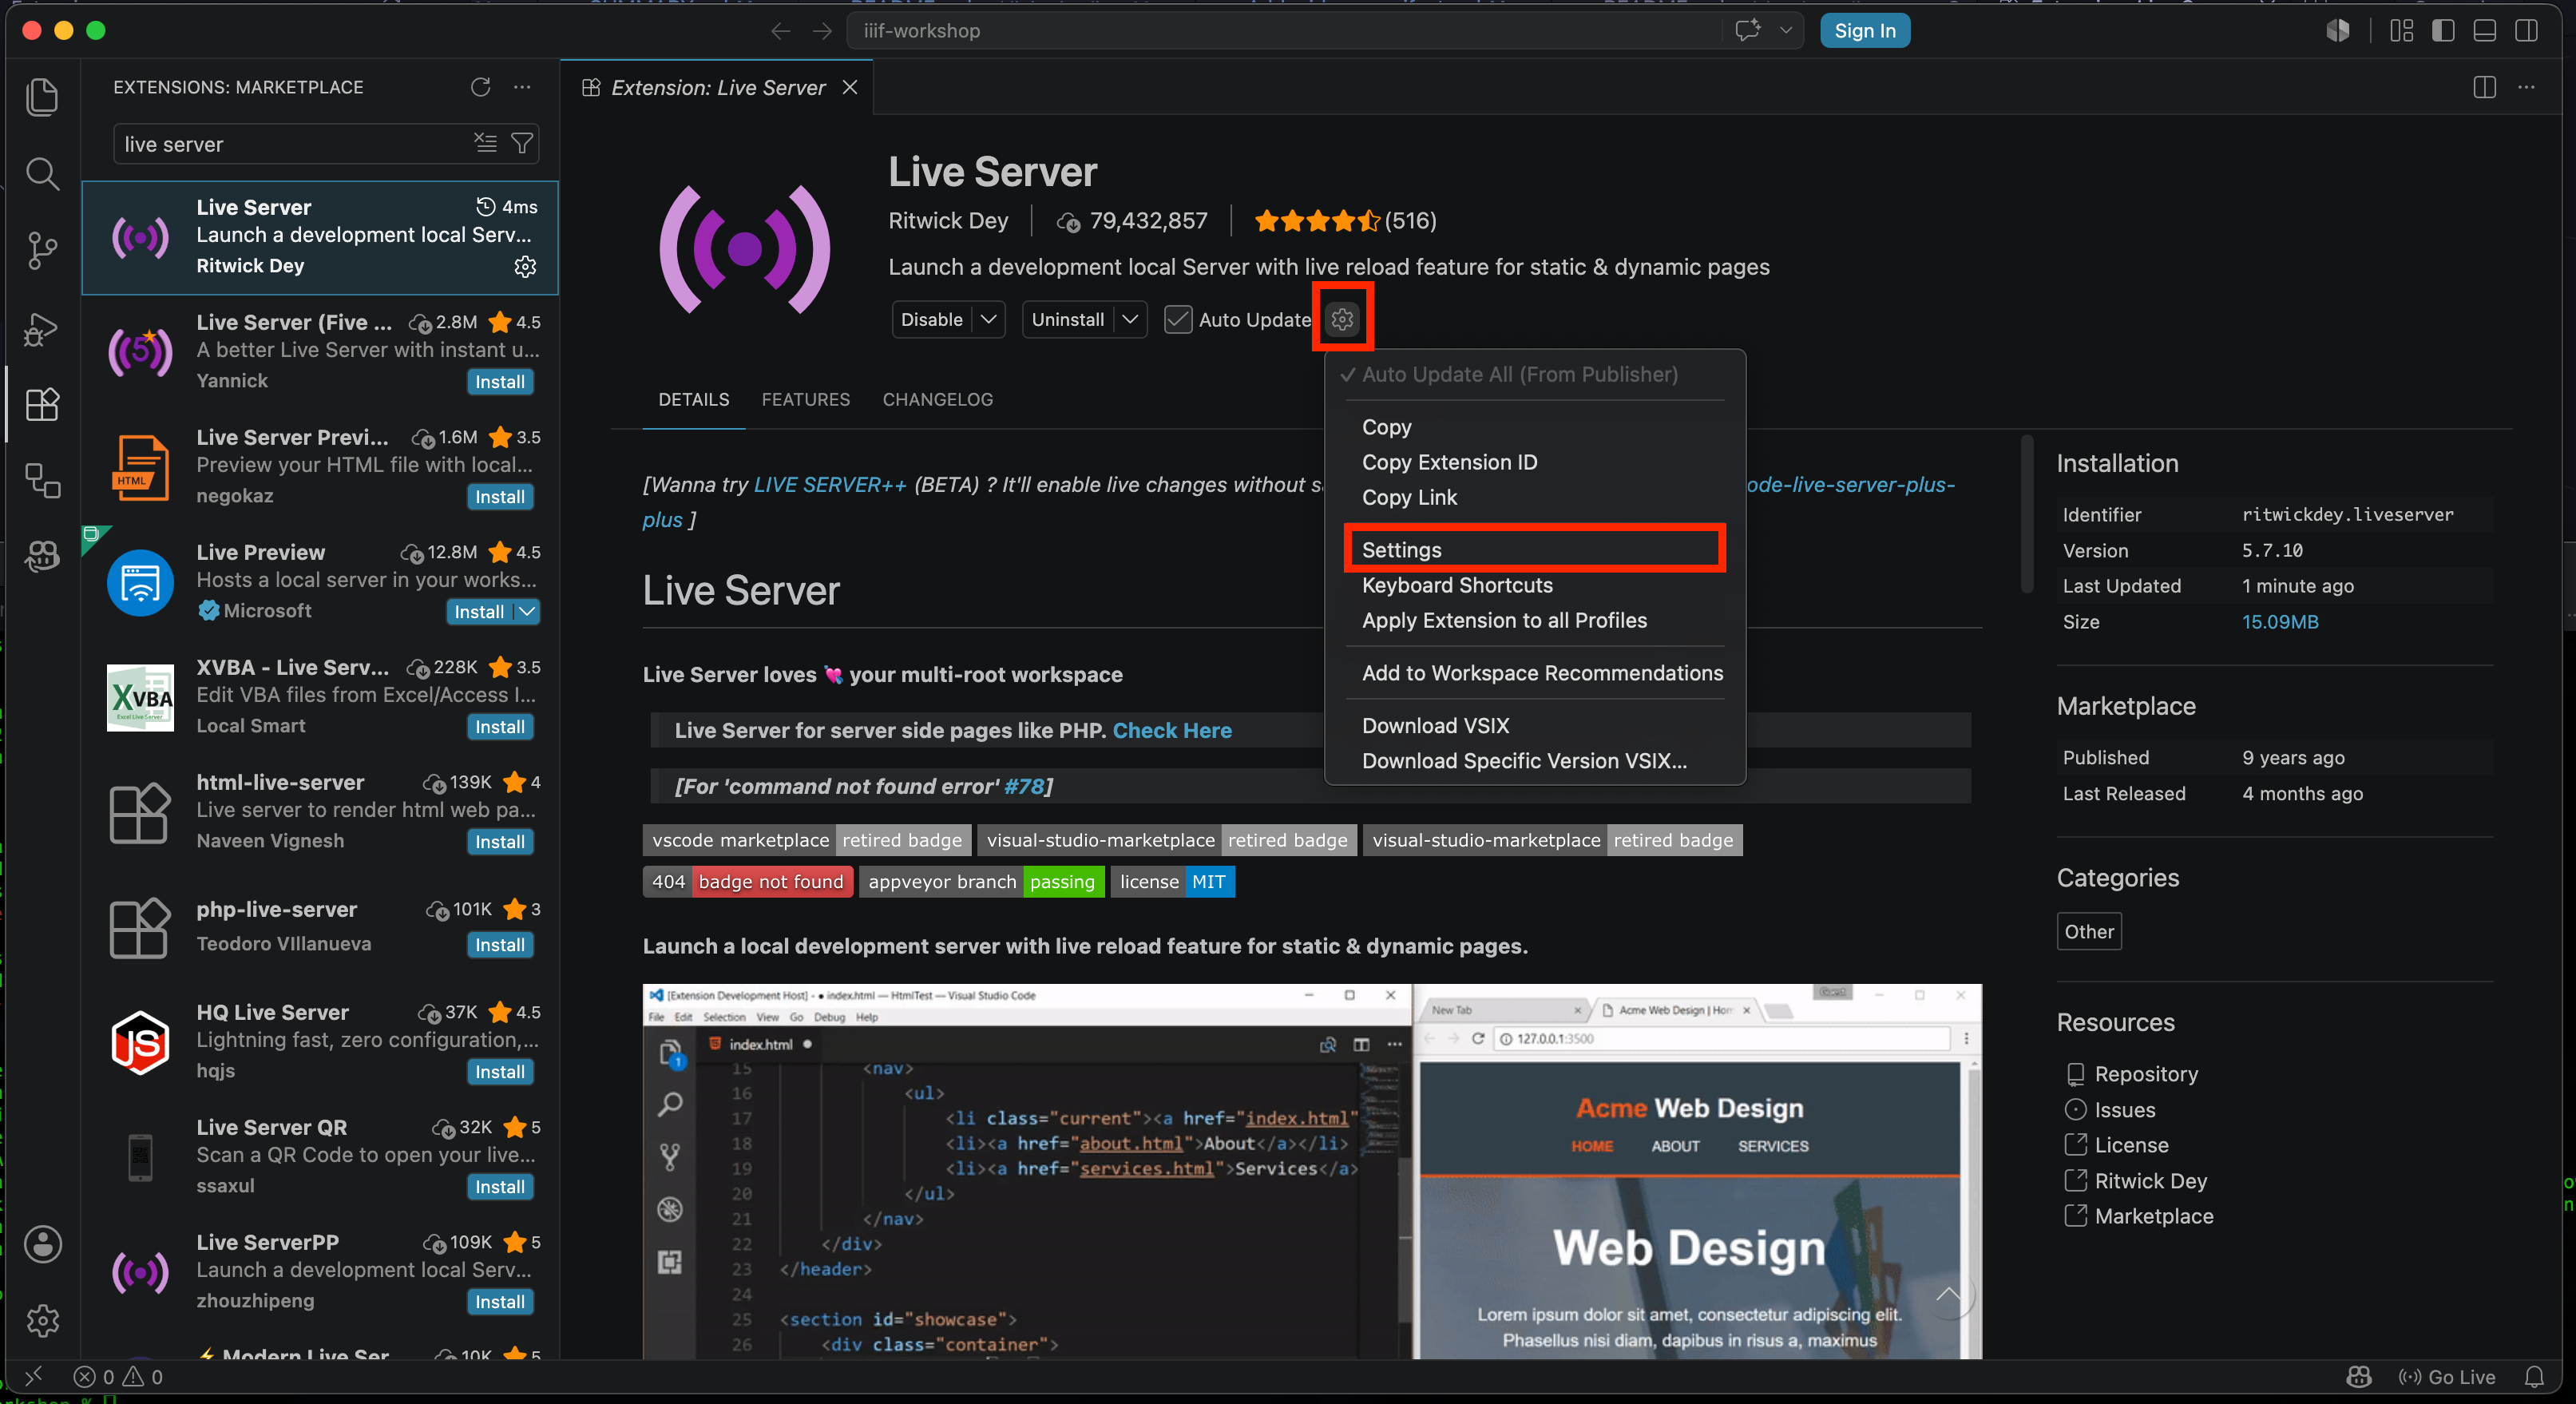Viewport: 2576px width, 1404px height.
Task: Open the Search view icon
Action: 42,174
